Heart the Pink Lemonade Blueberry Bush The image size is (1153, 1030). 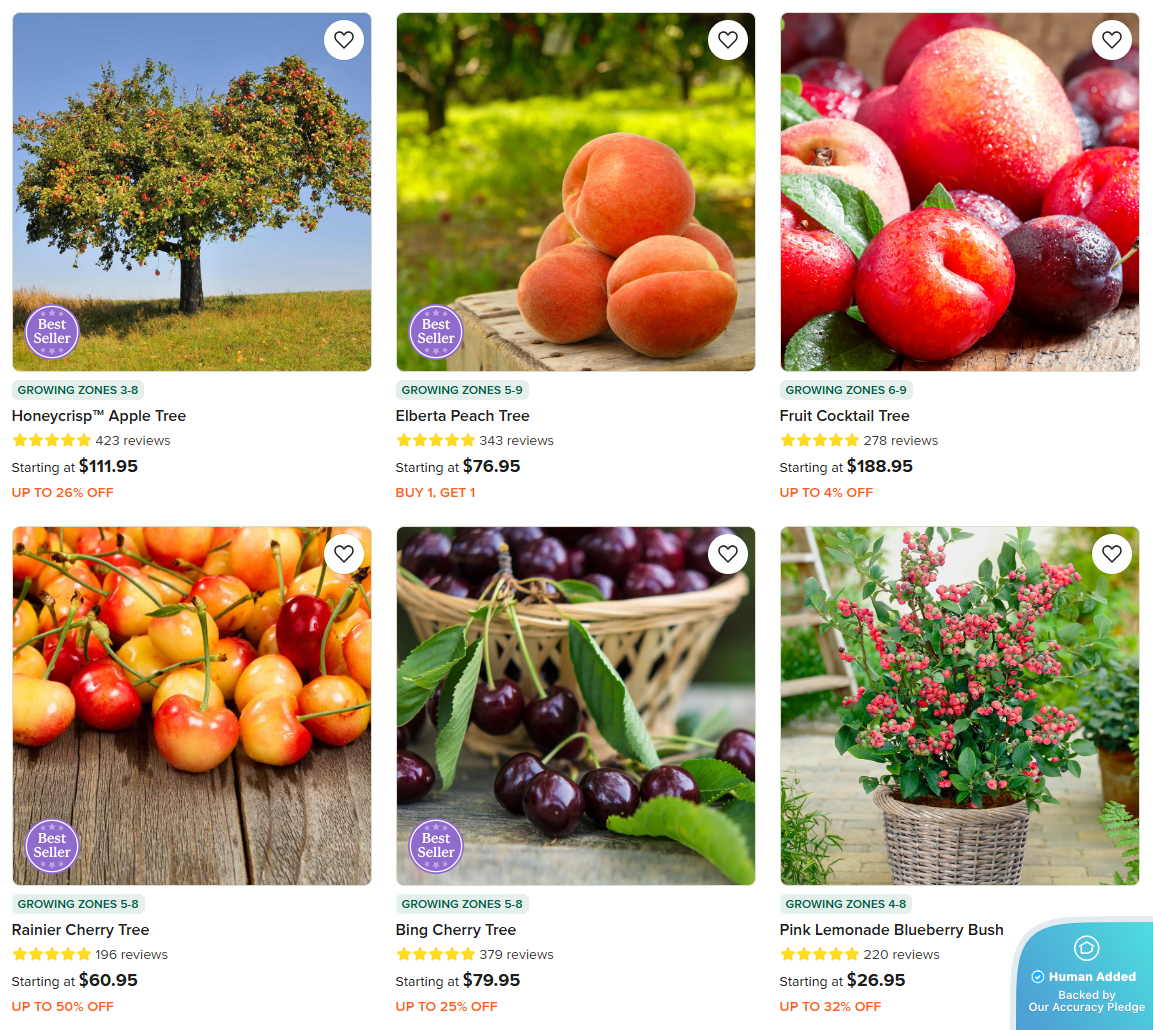coord(1111,554)
